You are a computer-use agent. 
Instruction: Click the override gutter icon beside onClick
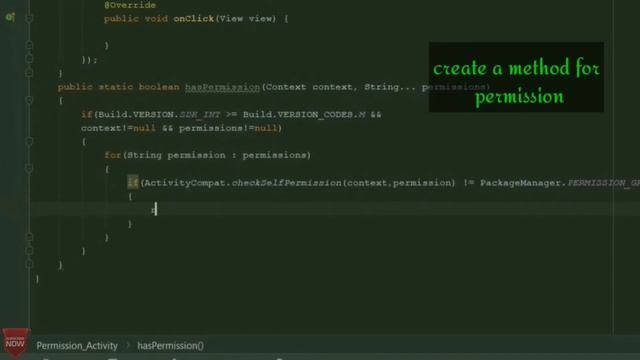(10, 17)
